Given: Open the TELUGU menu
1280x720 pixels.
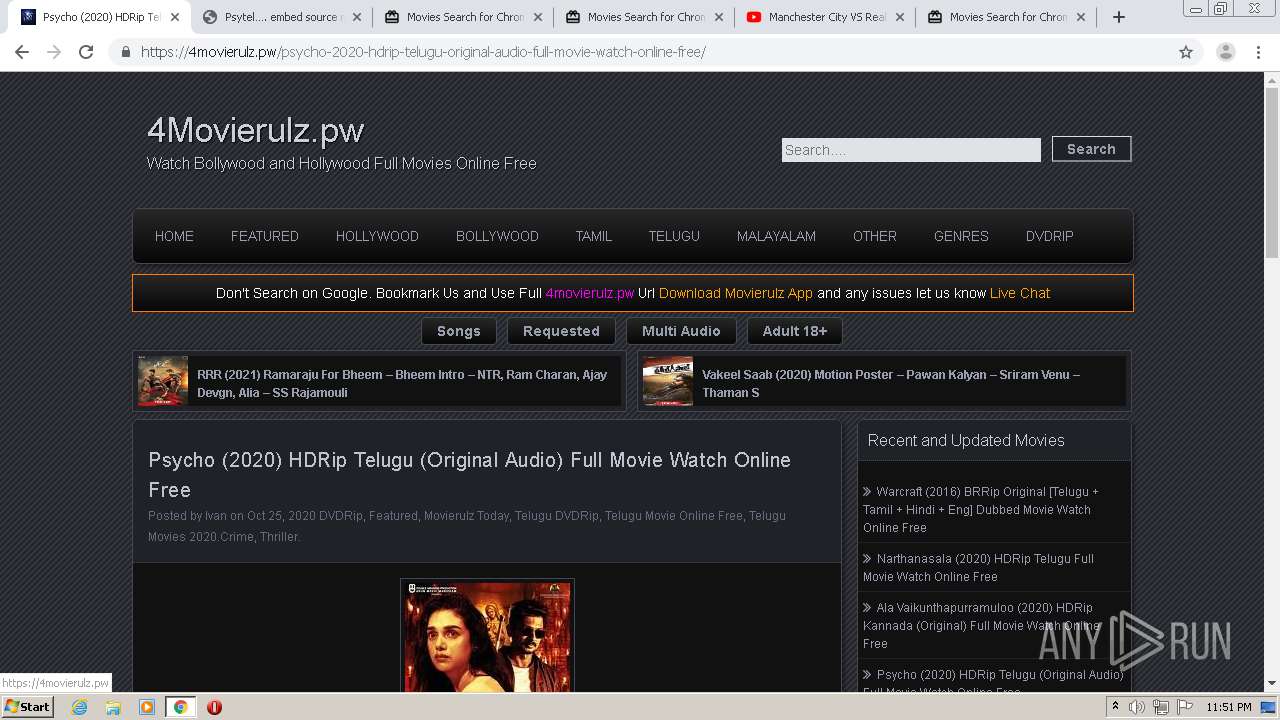Looking at the screenshot, I should (674, 236).
